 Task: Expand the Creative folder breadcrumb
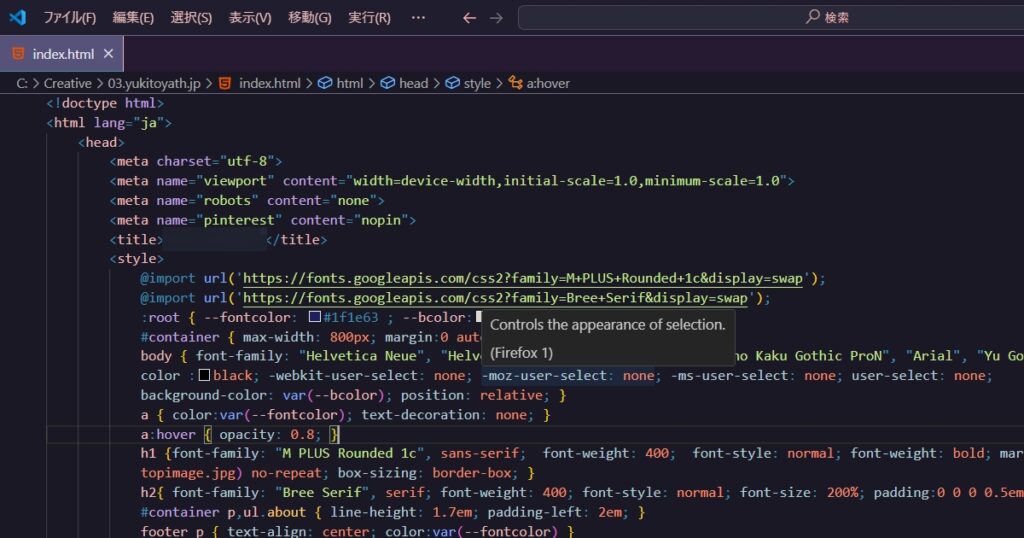67,83
